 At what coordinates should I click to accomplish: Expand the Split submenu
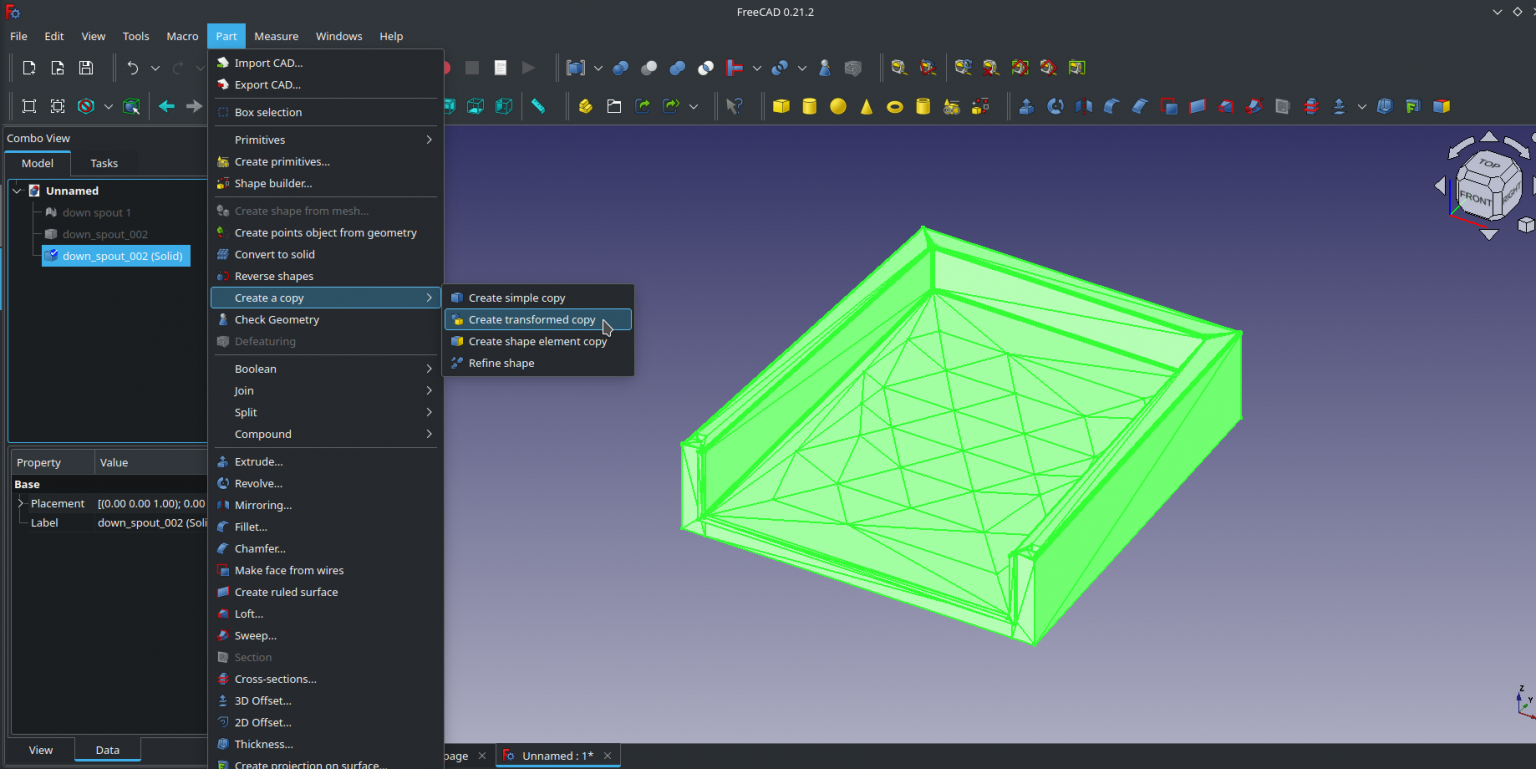(x=325, y=412)
